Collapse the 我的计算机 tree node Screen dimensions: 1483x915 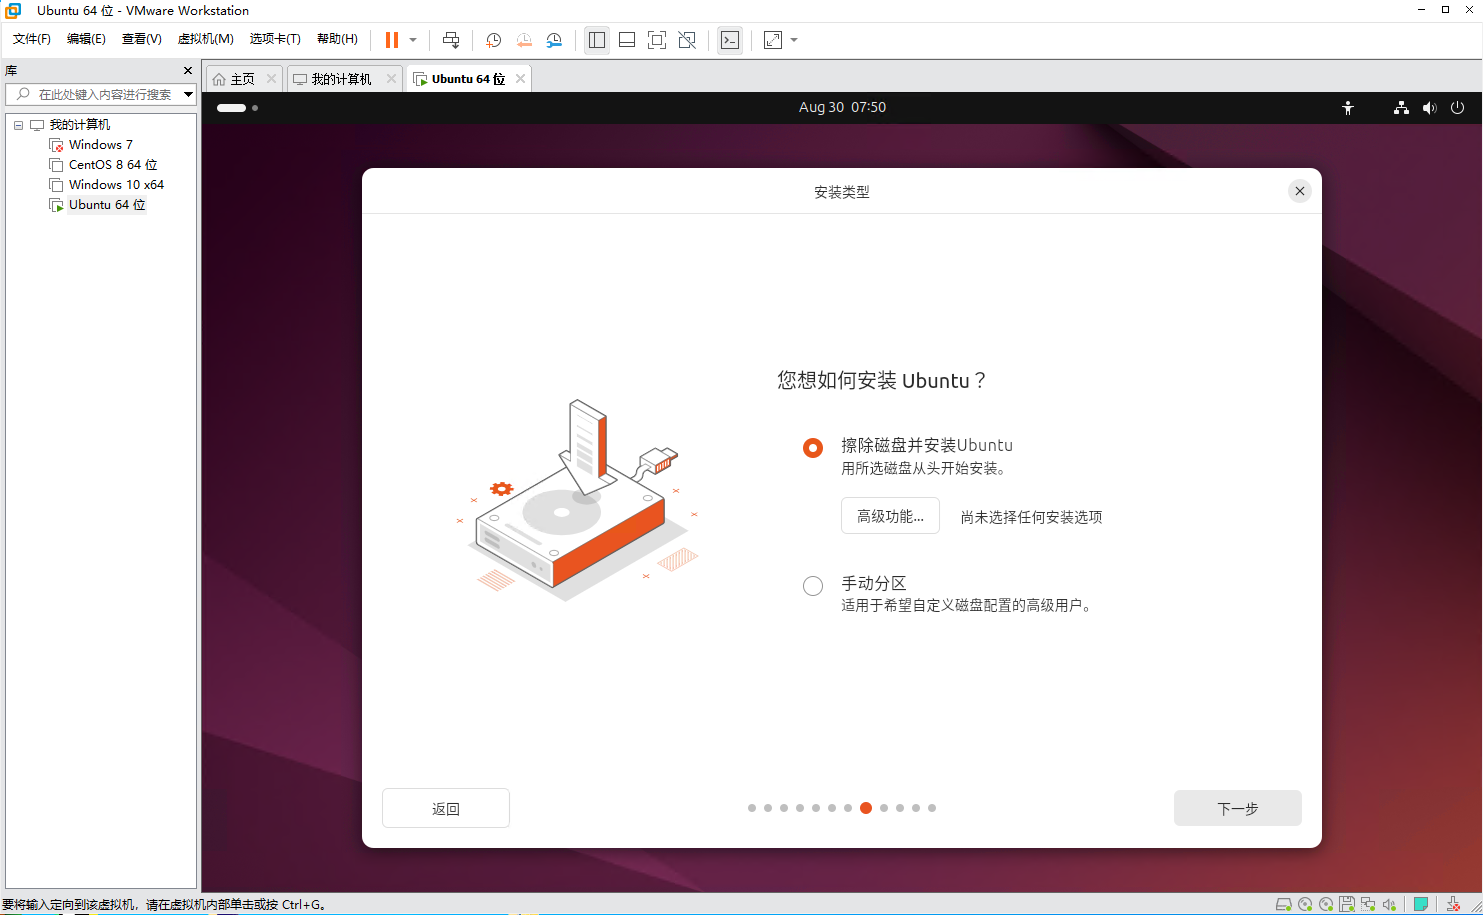[18, 125]
